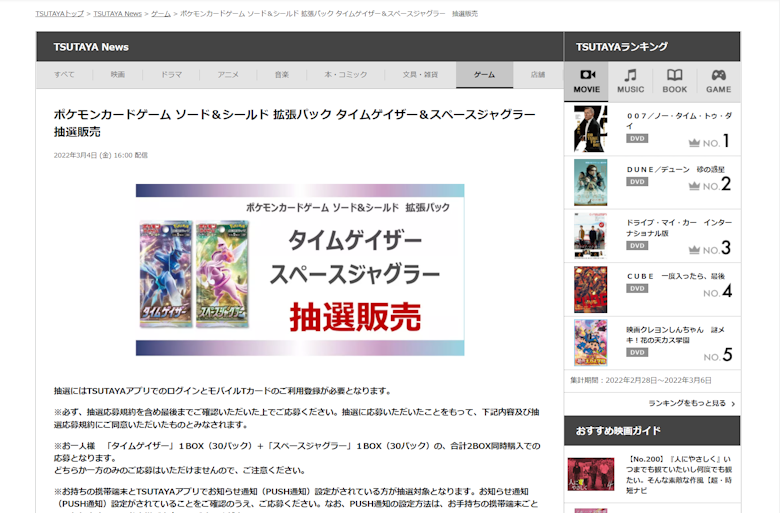Open the ００７／ノー・タイム・トゥ・ダイ ranking title
The height and width of the screenshot is (513, 780).
pyautogui.click(x=679, y=121)
